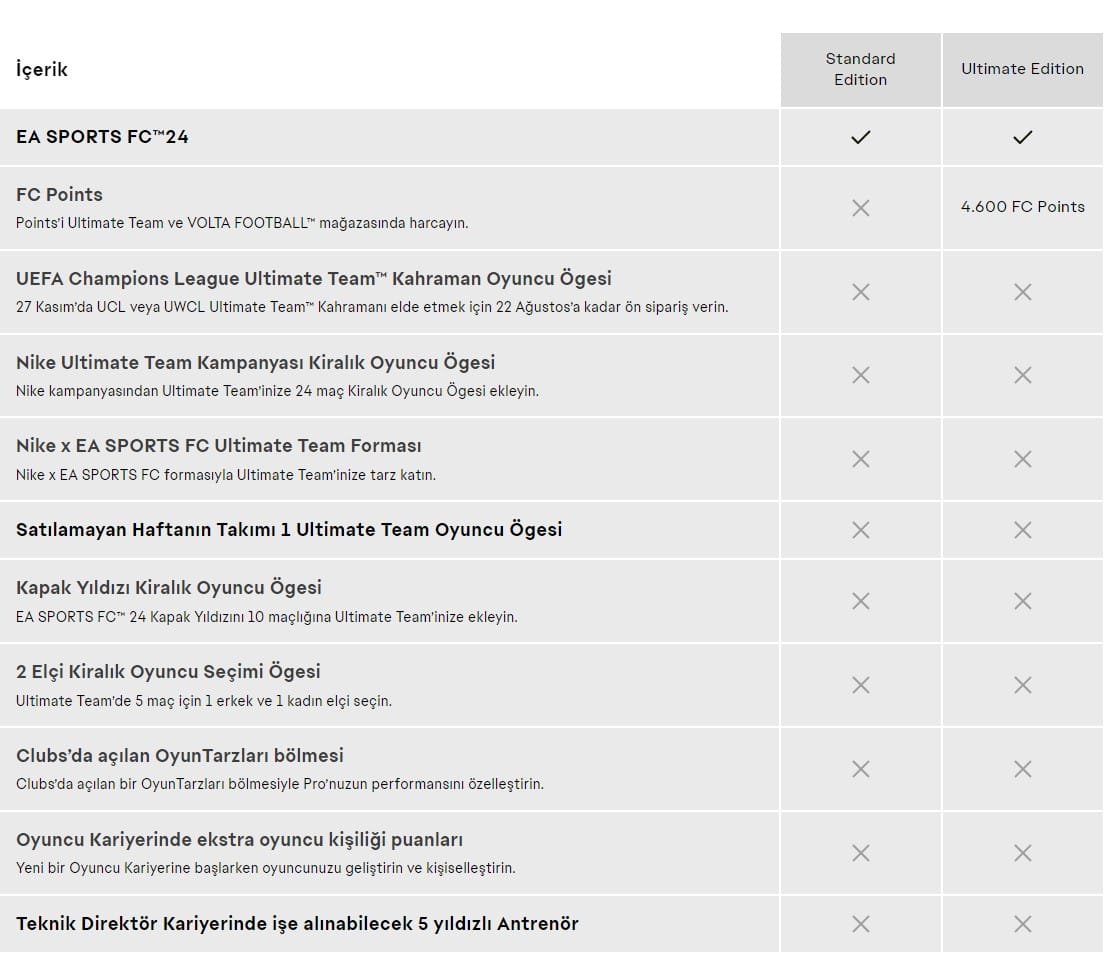Click Ultimate Edition X for Clubs'da açılan OyunTarzları
This screenshot has height=972, width=1110.
(x=1022, y=769)
